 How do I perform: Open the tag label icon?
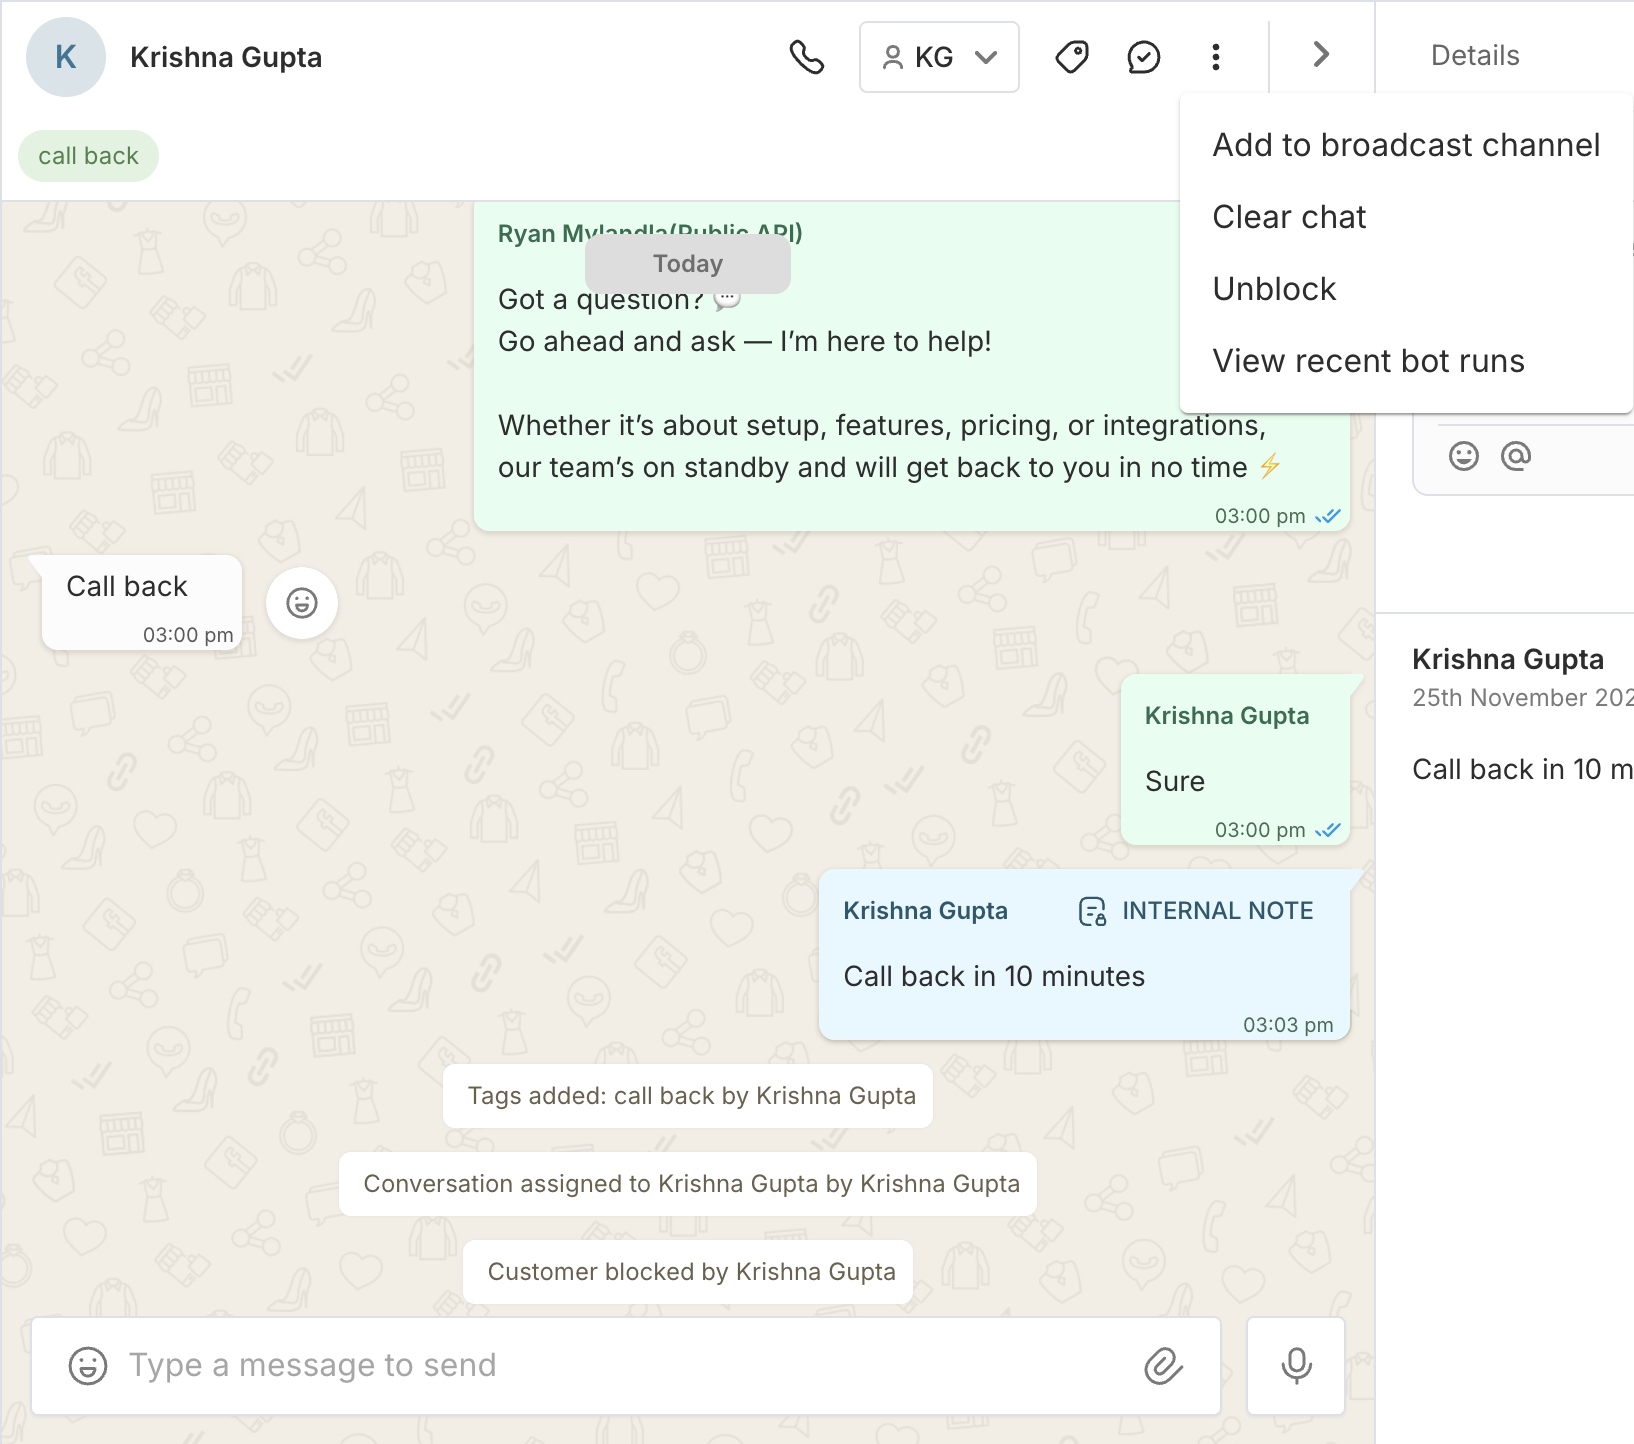[x=1071, y=57]
